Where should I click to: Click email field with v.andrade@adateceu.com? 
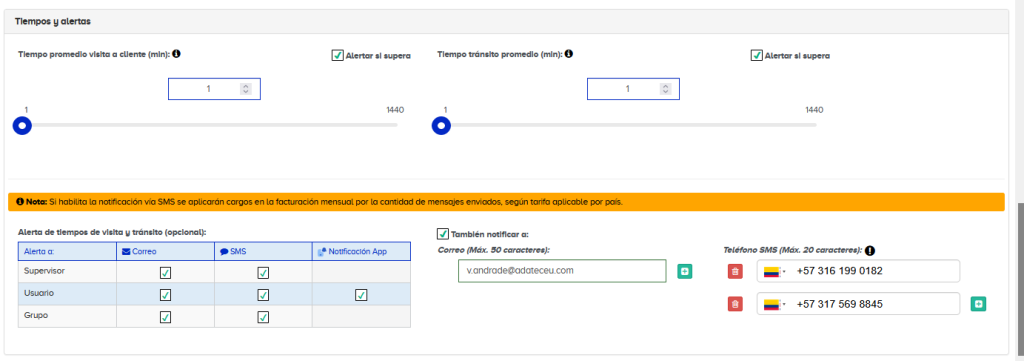tap(562, 271)
